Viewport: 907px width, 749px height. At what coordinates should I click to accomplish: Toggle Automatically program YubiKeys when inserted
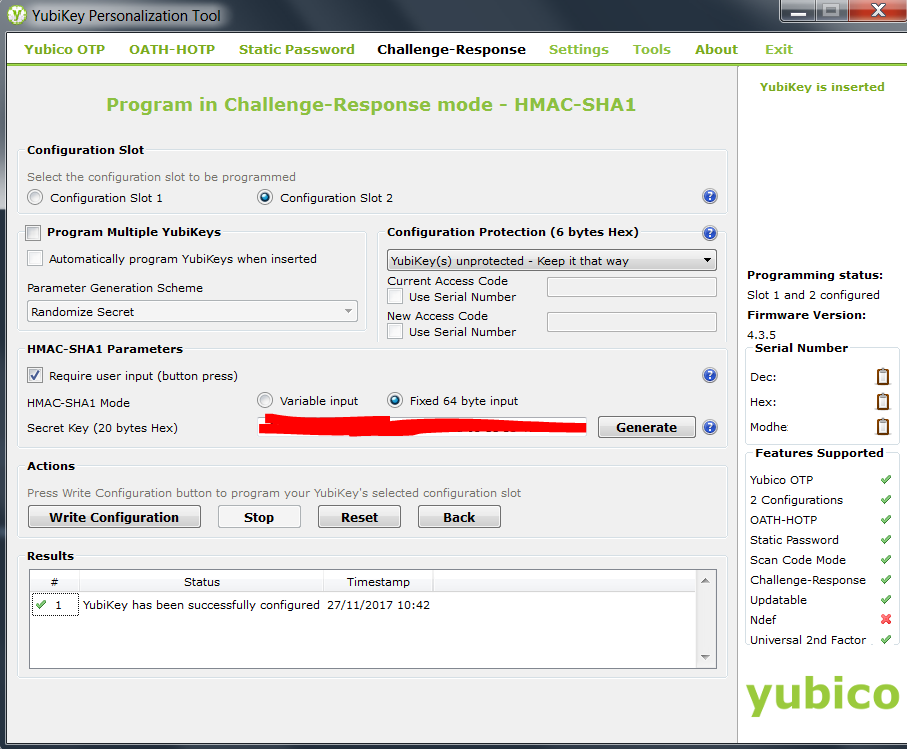(x=35, y=259)
